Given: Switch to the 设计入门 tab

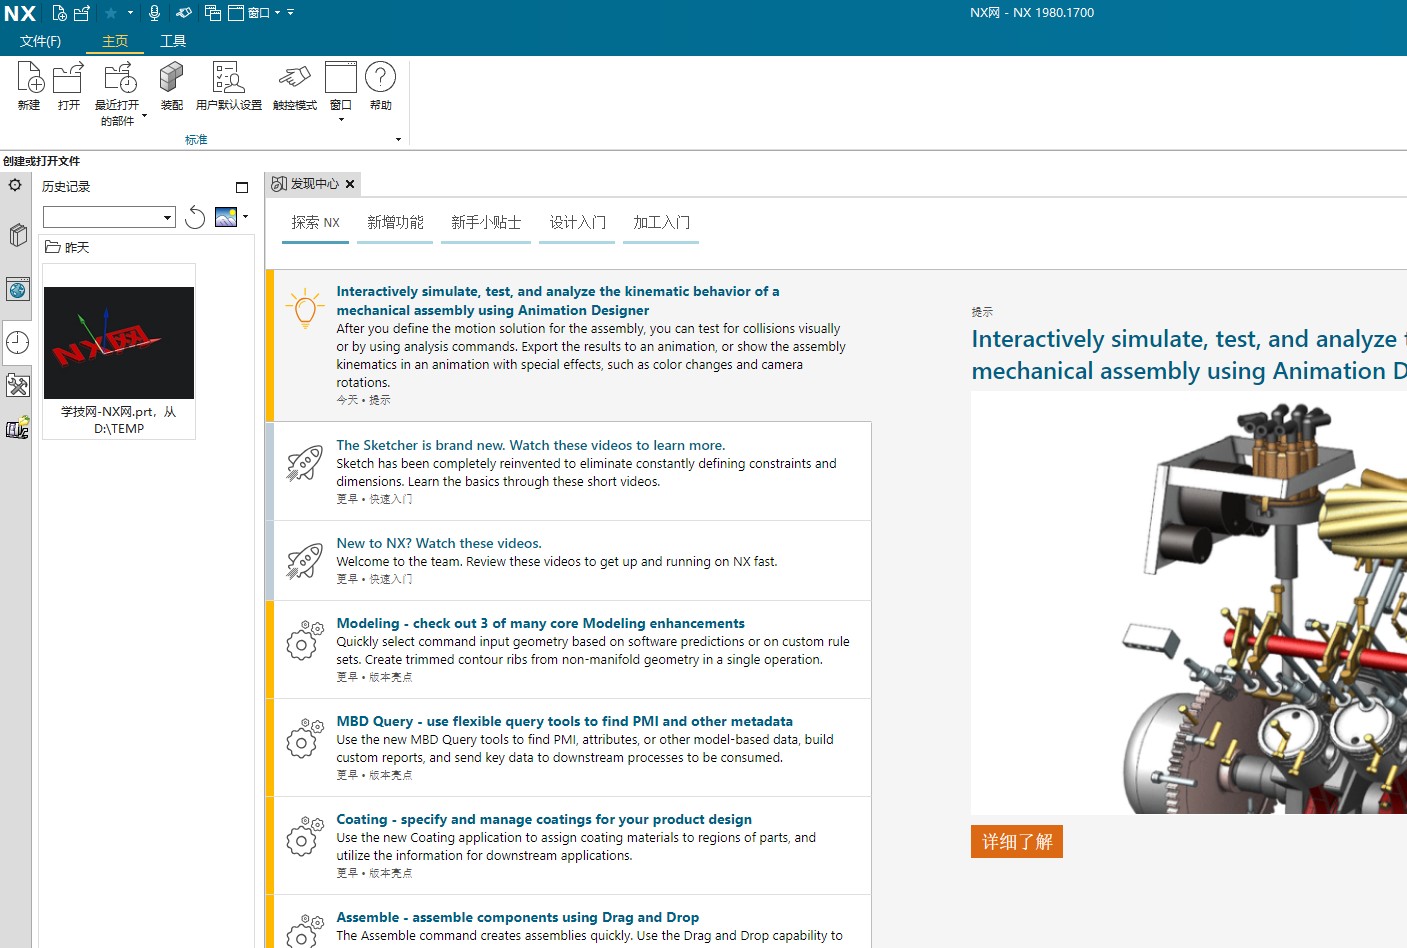Looking at the screenshot, I should tap(577, 222).
